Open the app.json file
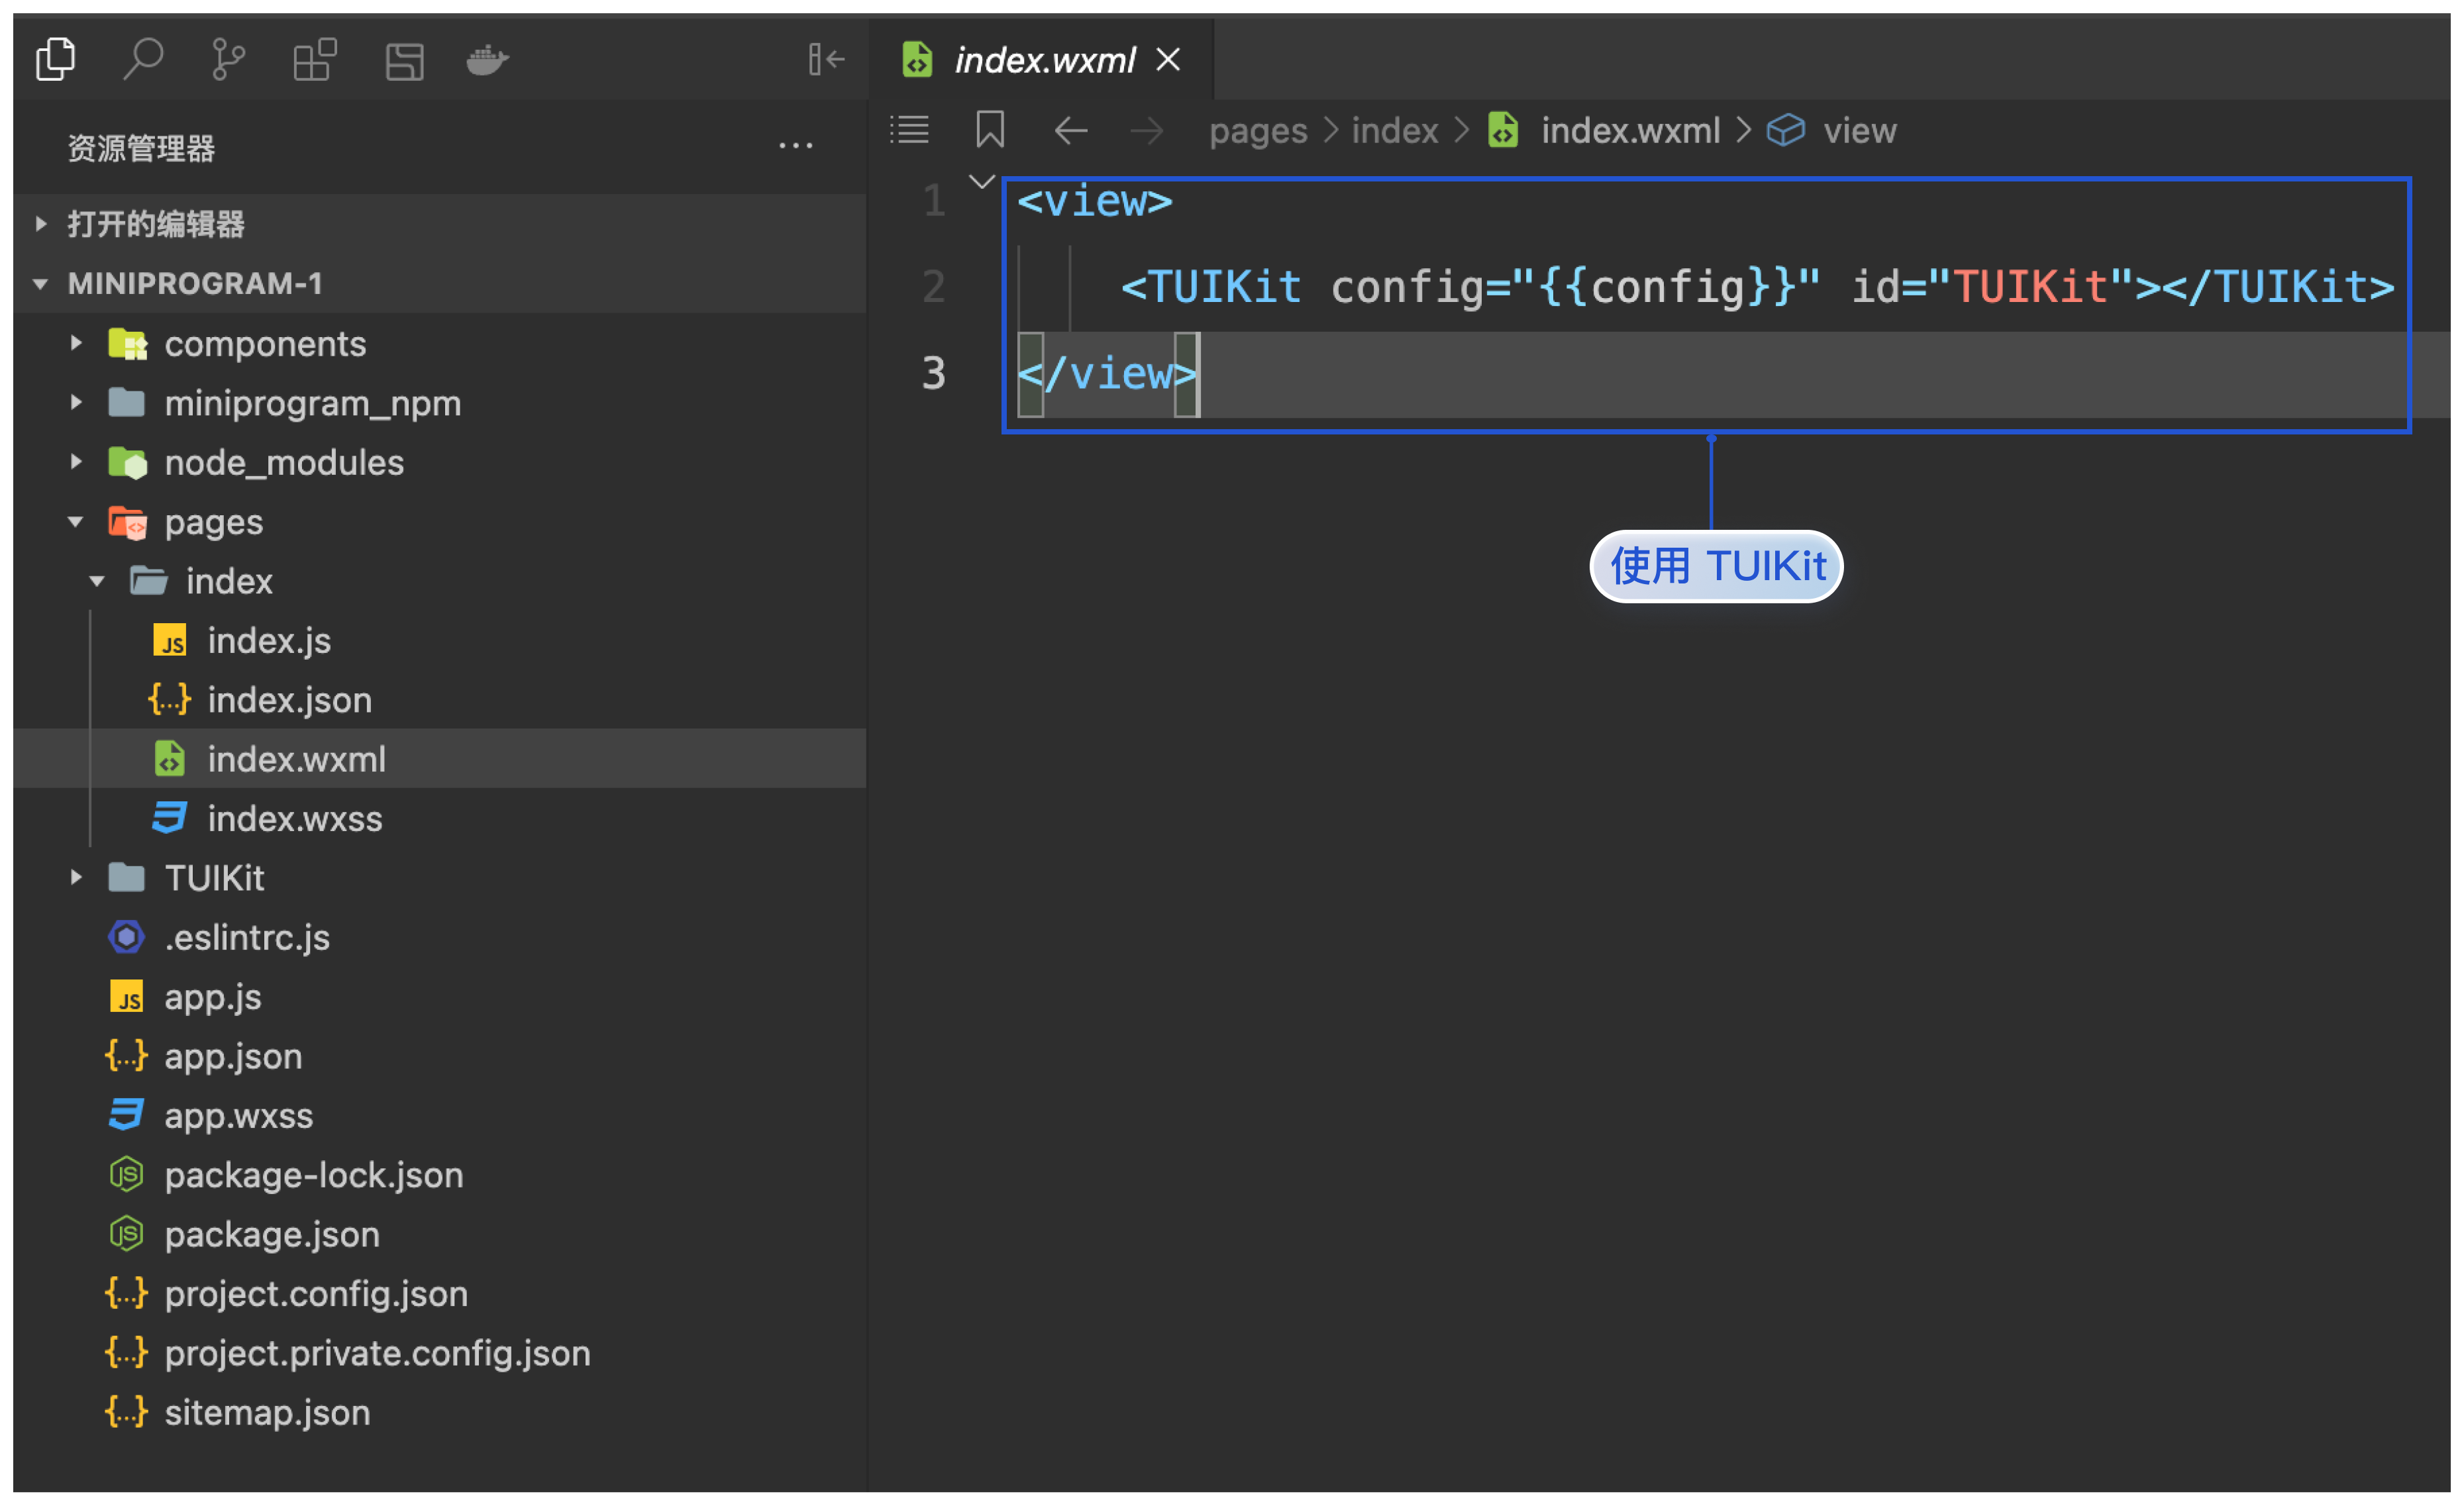The width and height of the screenshot is (2464, 1506). point(440,1056)
